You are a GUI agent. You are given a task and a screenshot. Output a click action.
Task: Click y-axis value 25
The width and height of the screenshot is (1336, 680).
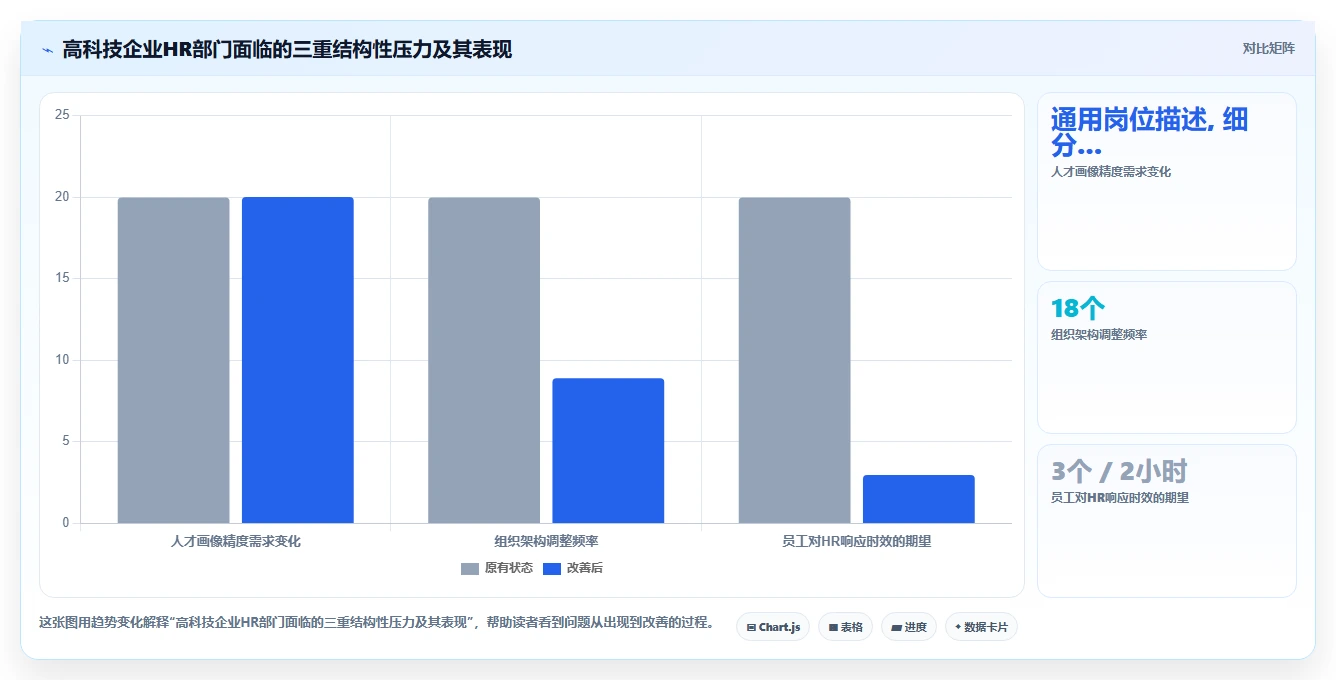coord(62,115)
